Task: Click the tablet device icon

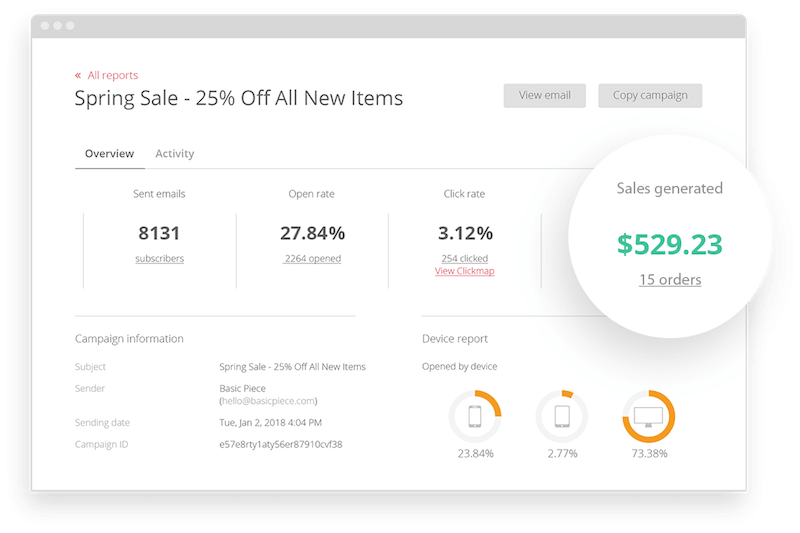Action: pos(562,416)
